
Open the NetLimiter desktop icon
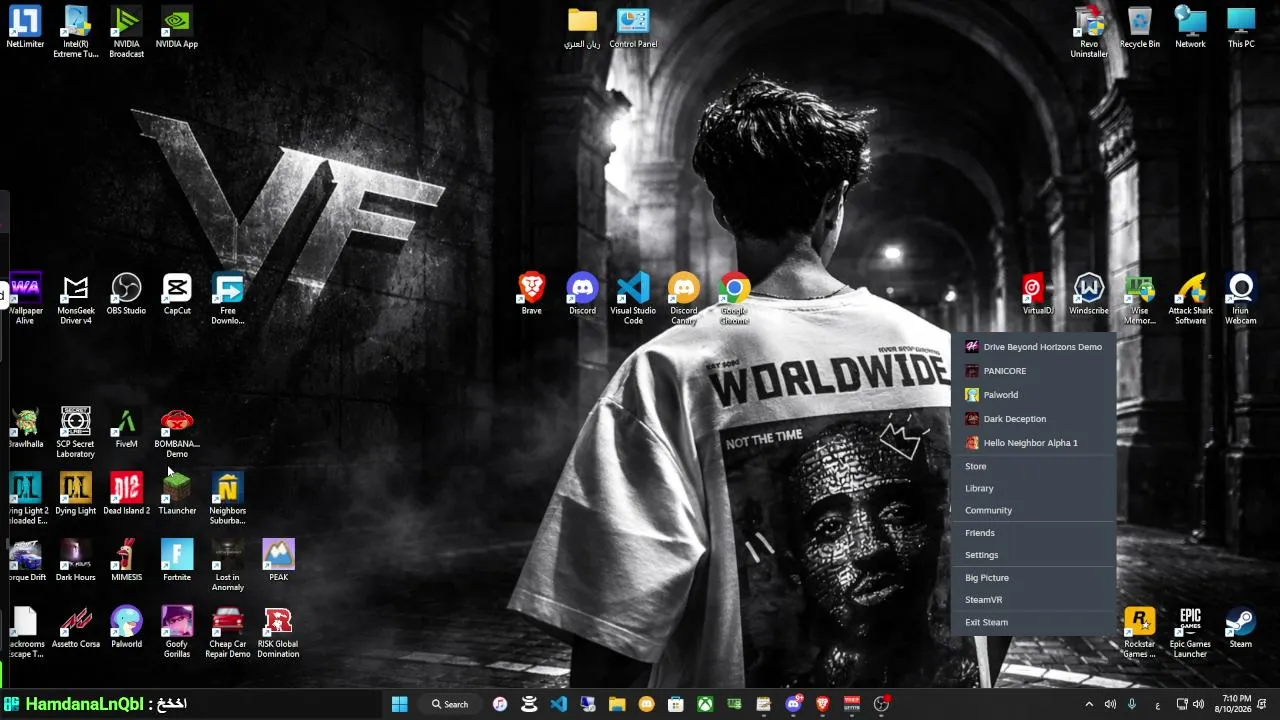25,28
